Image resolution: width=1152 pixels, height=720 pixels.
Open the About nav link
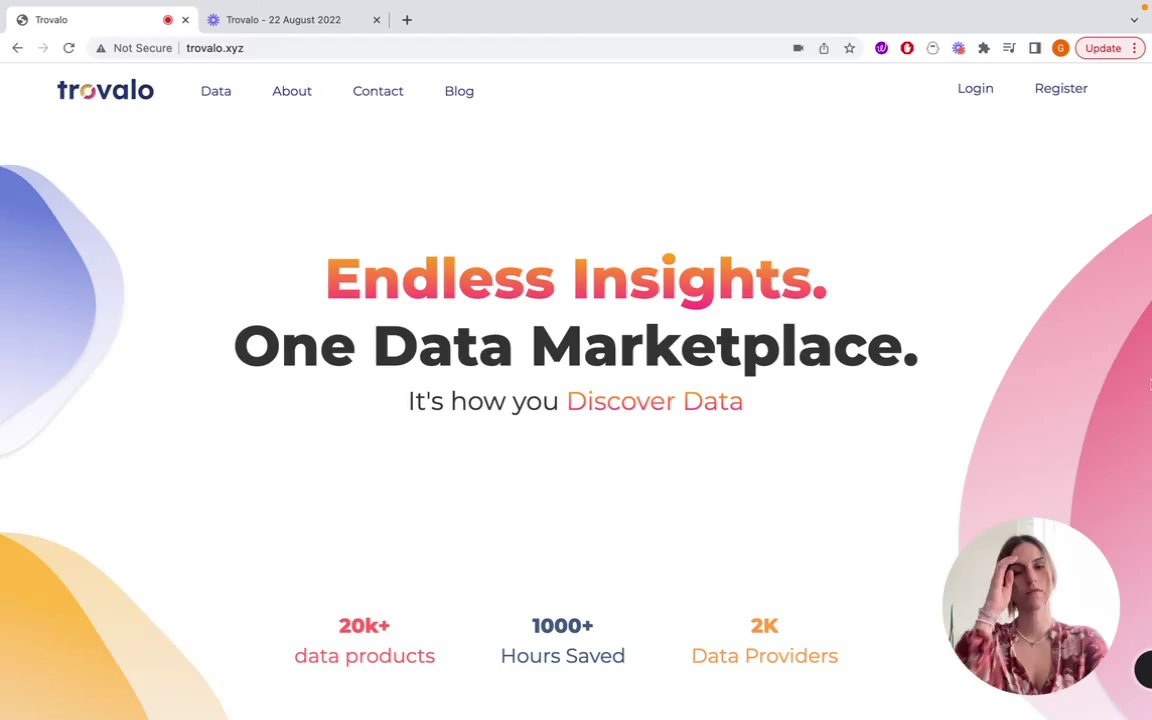click(x=292, y=91)
